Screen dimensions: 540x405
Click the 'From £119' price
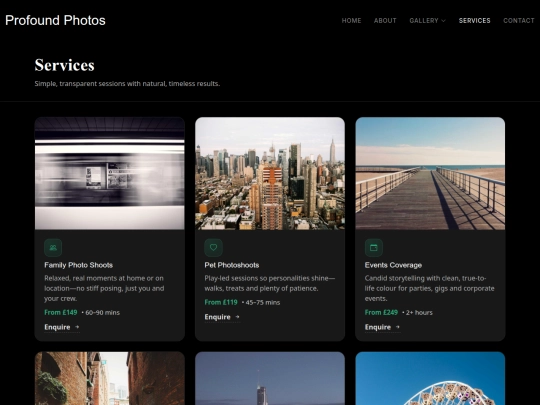(221, 302)
